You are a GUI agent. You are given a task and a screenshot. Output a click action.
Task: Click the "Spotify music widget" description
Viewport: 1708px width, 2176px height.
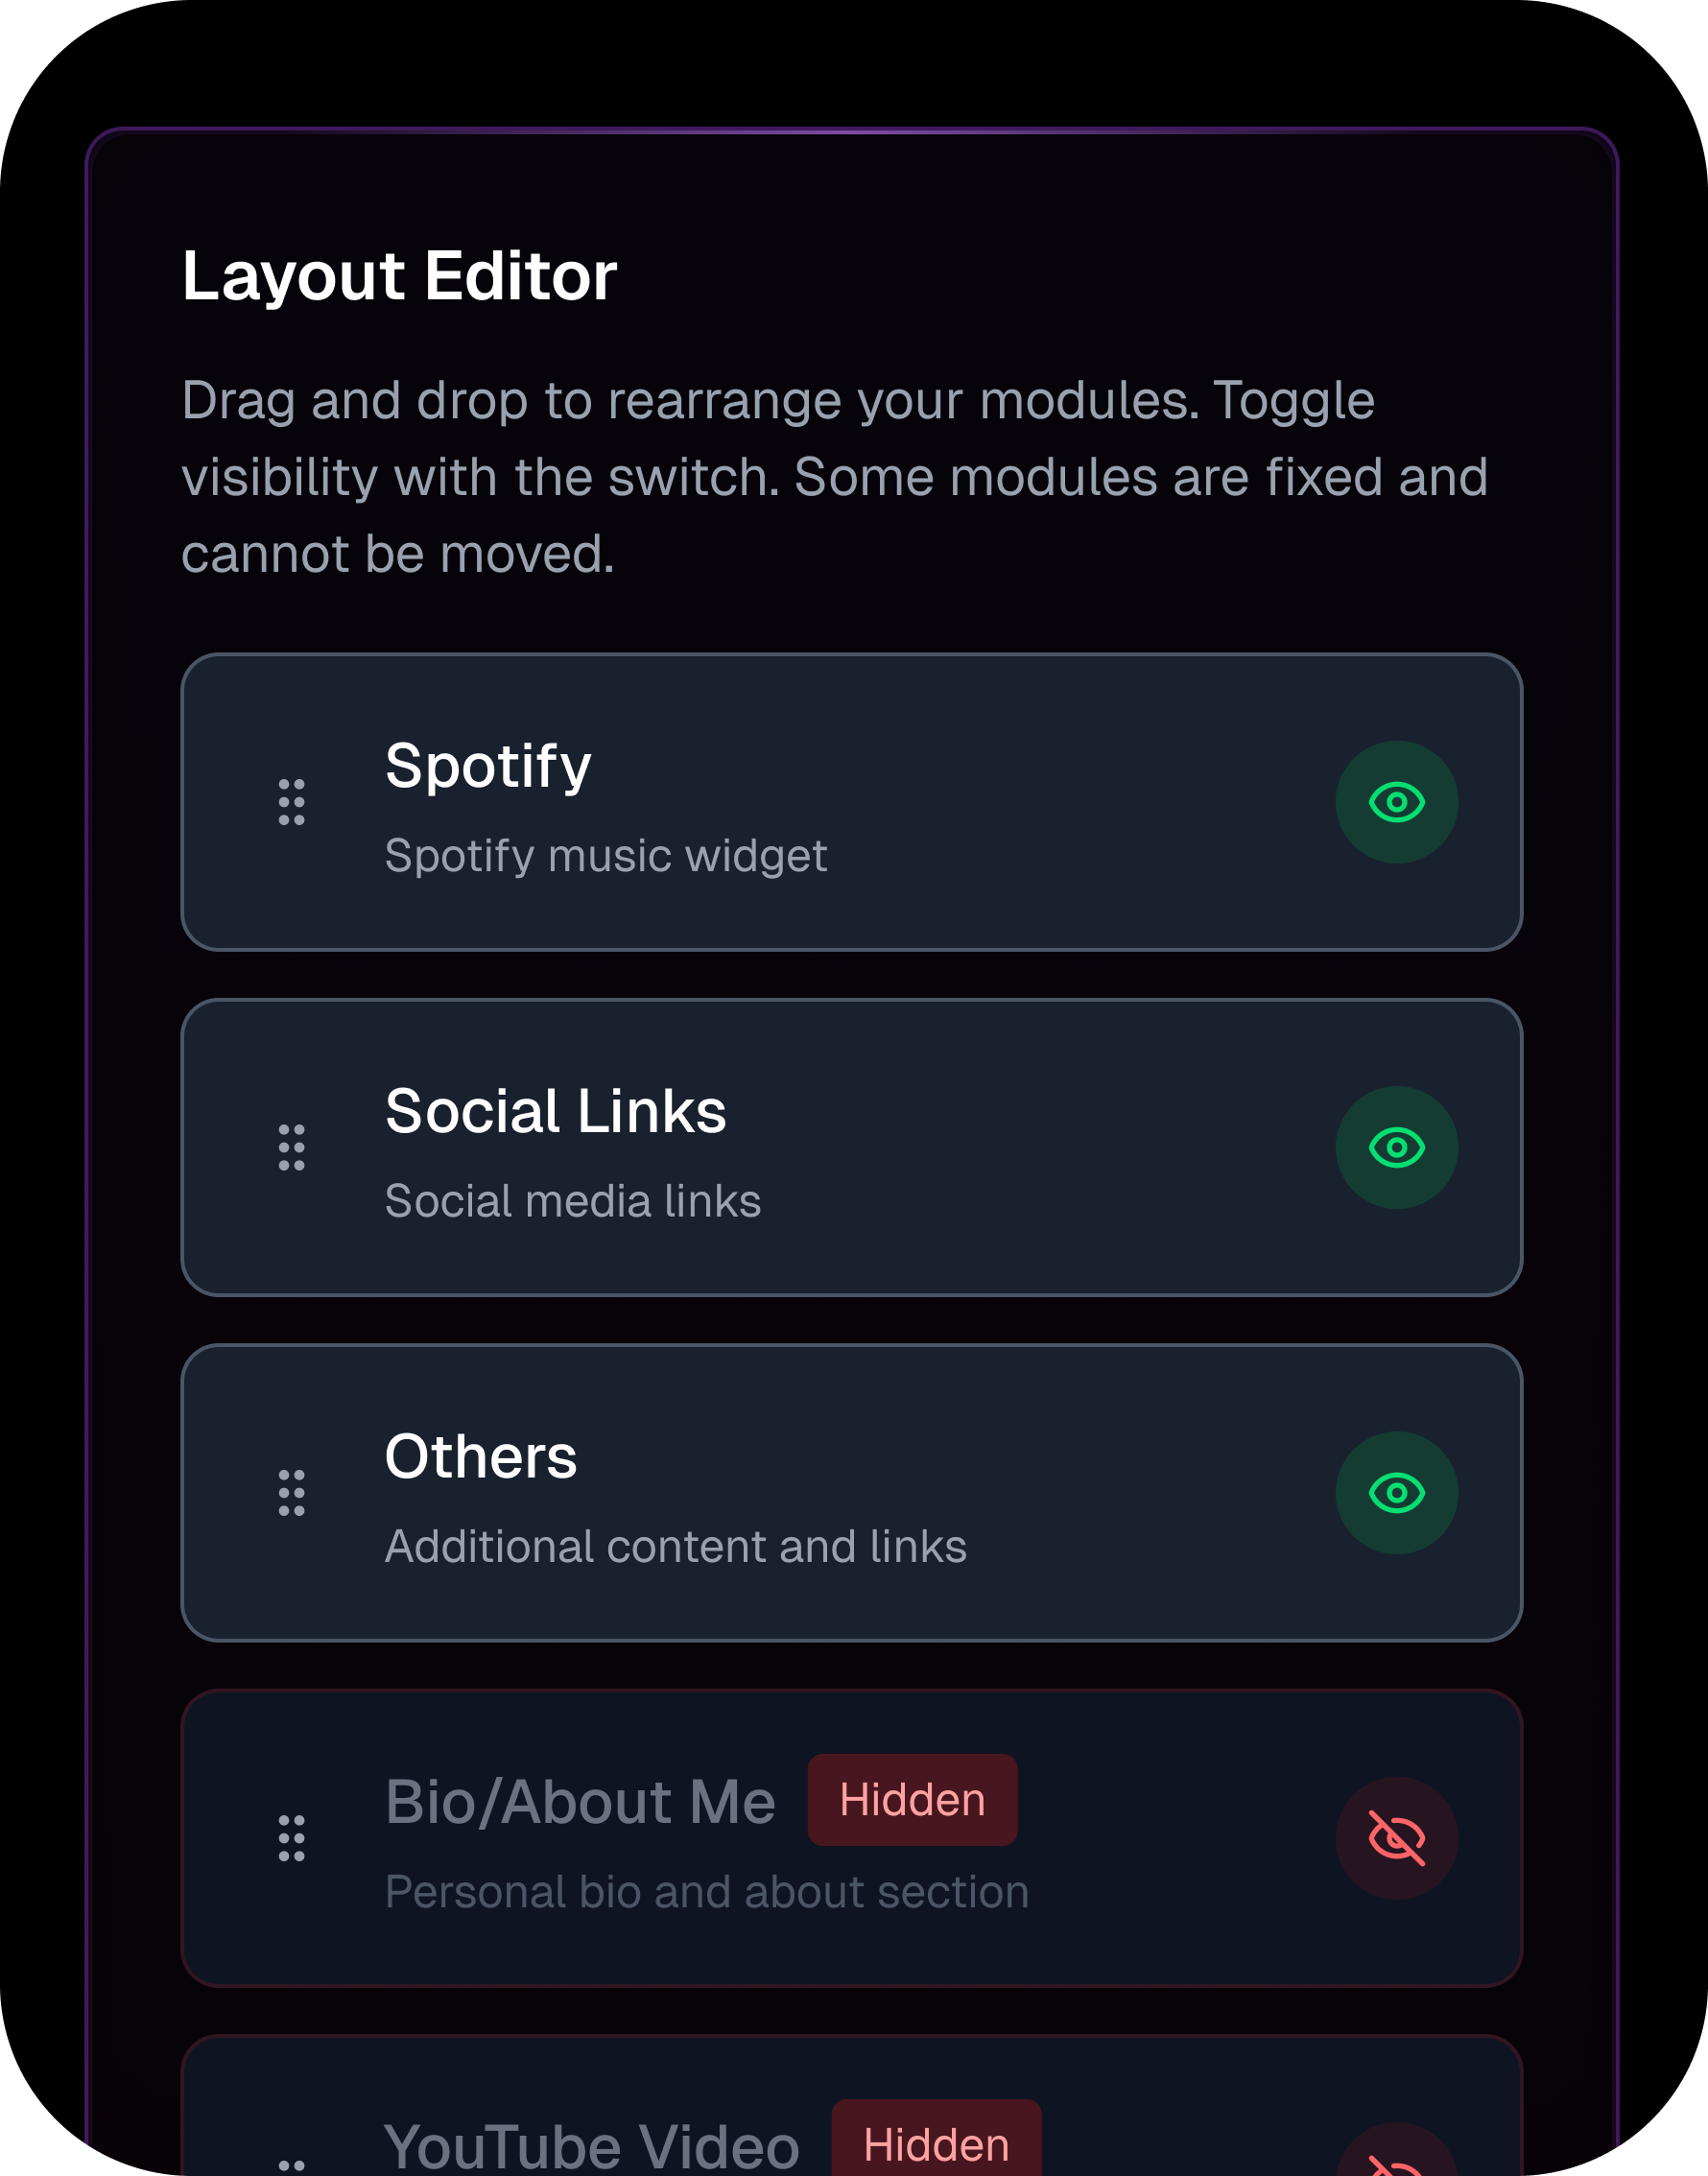coord(606,856)
